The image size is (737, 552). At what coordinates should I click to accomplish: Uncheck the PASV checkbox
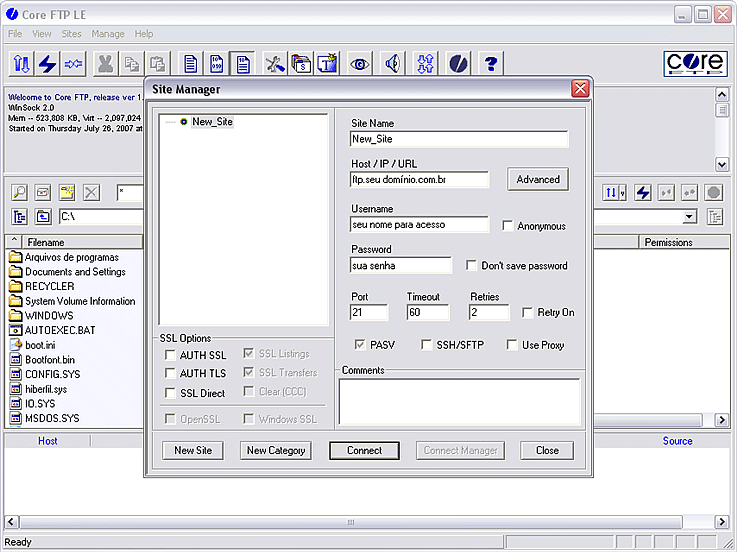pos(360,345)
